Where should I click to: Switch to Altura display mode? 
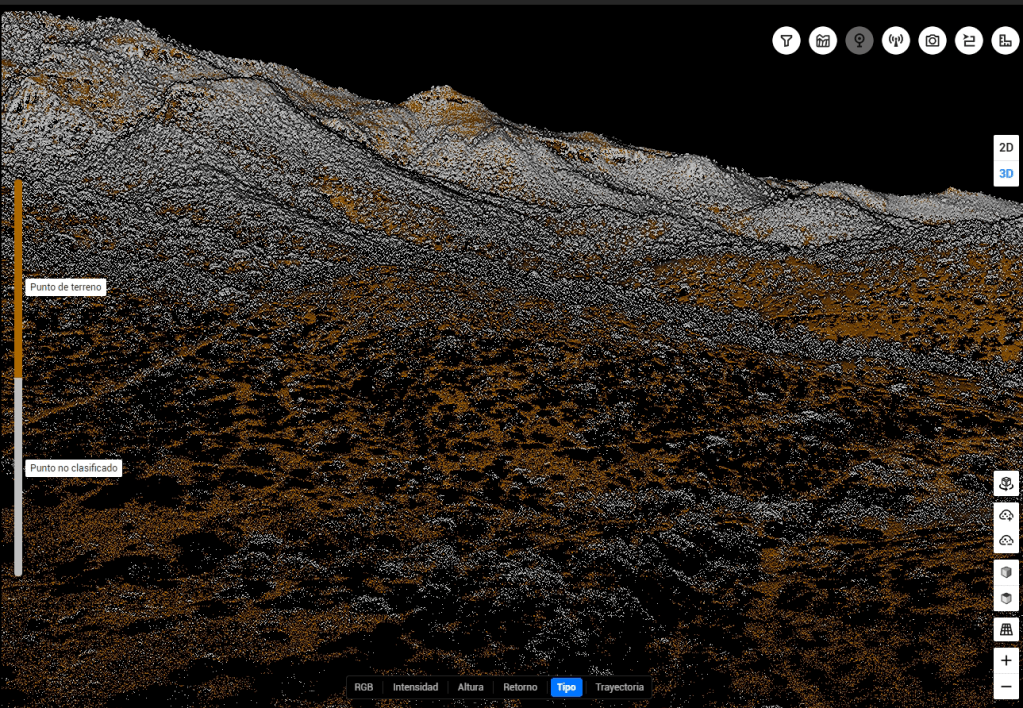coord(470,687)
